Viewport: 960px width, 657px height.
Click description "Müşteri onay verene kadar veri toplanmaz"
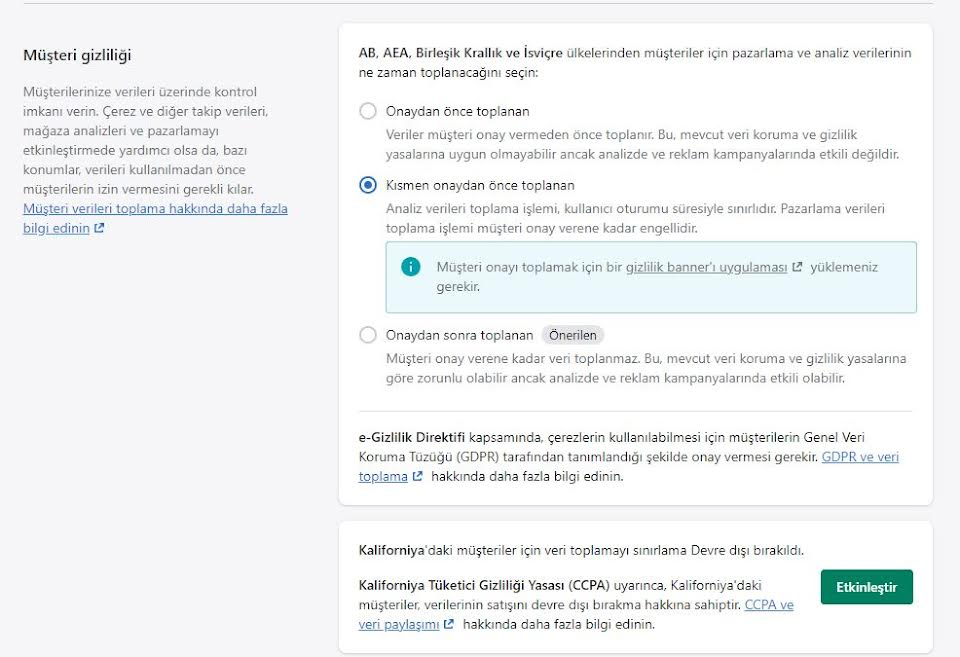pos(513,358)
